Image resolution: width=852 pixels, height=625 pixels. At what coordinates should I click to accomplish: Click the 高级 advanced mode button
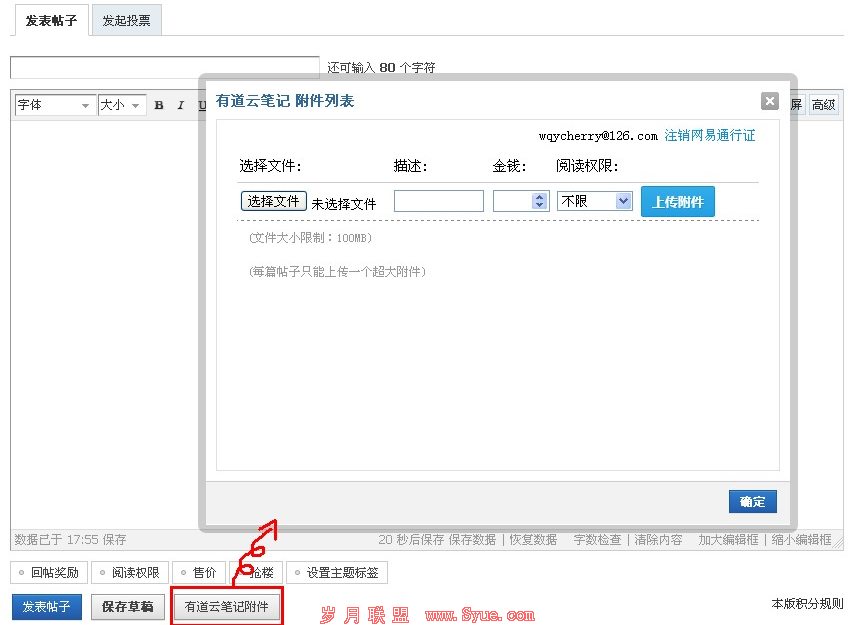823,104
